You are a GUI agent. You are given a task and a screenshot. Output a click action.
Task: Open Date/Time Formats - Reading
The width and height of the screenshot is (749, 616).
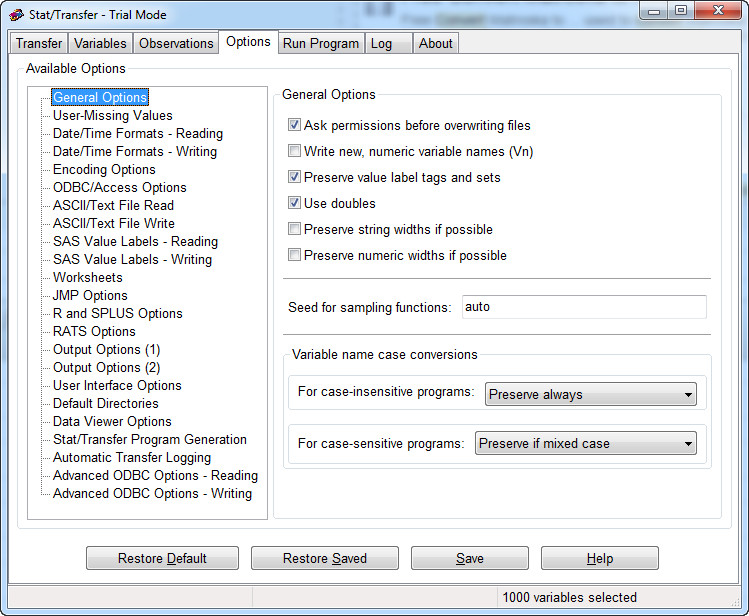(138, 134)
